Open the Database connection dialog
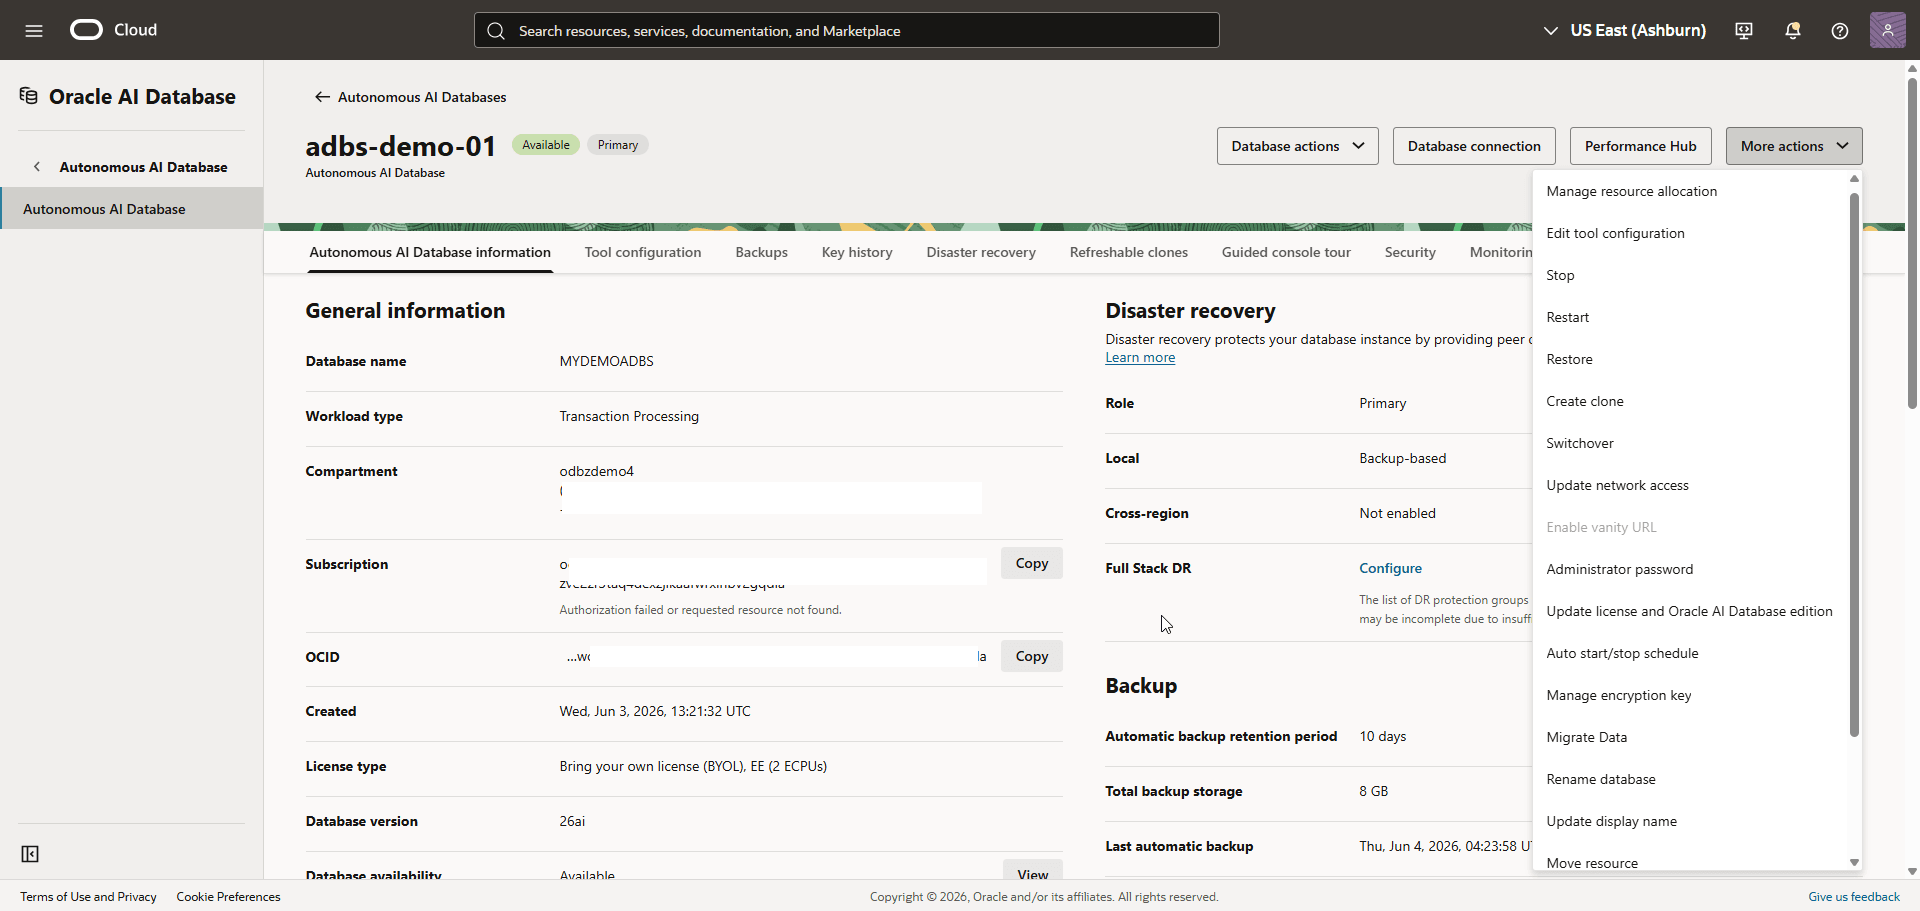Screen dimensions: 1920x911 [1474, 146]
